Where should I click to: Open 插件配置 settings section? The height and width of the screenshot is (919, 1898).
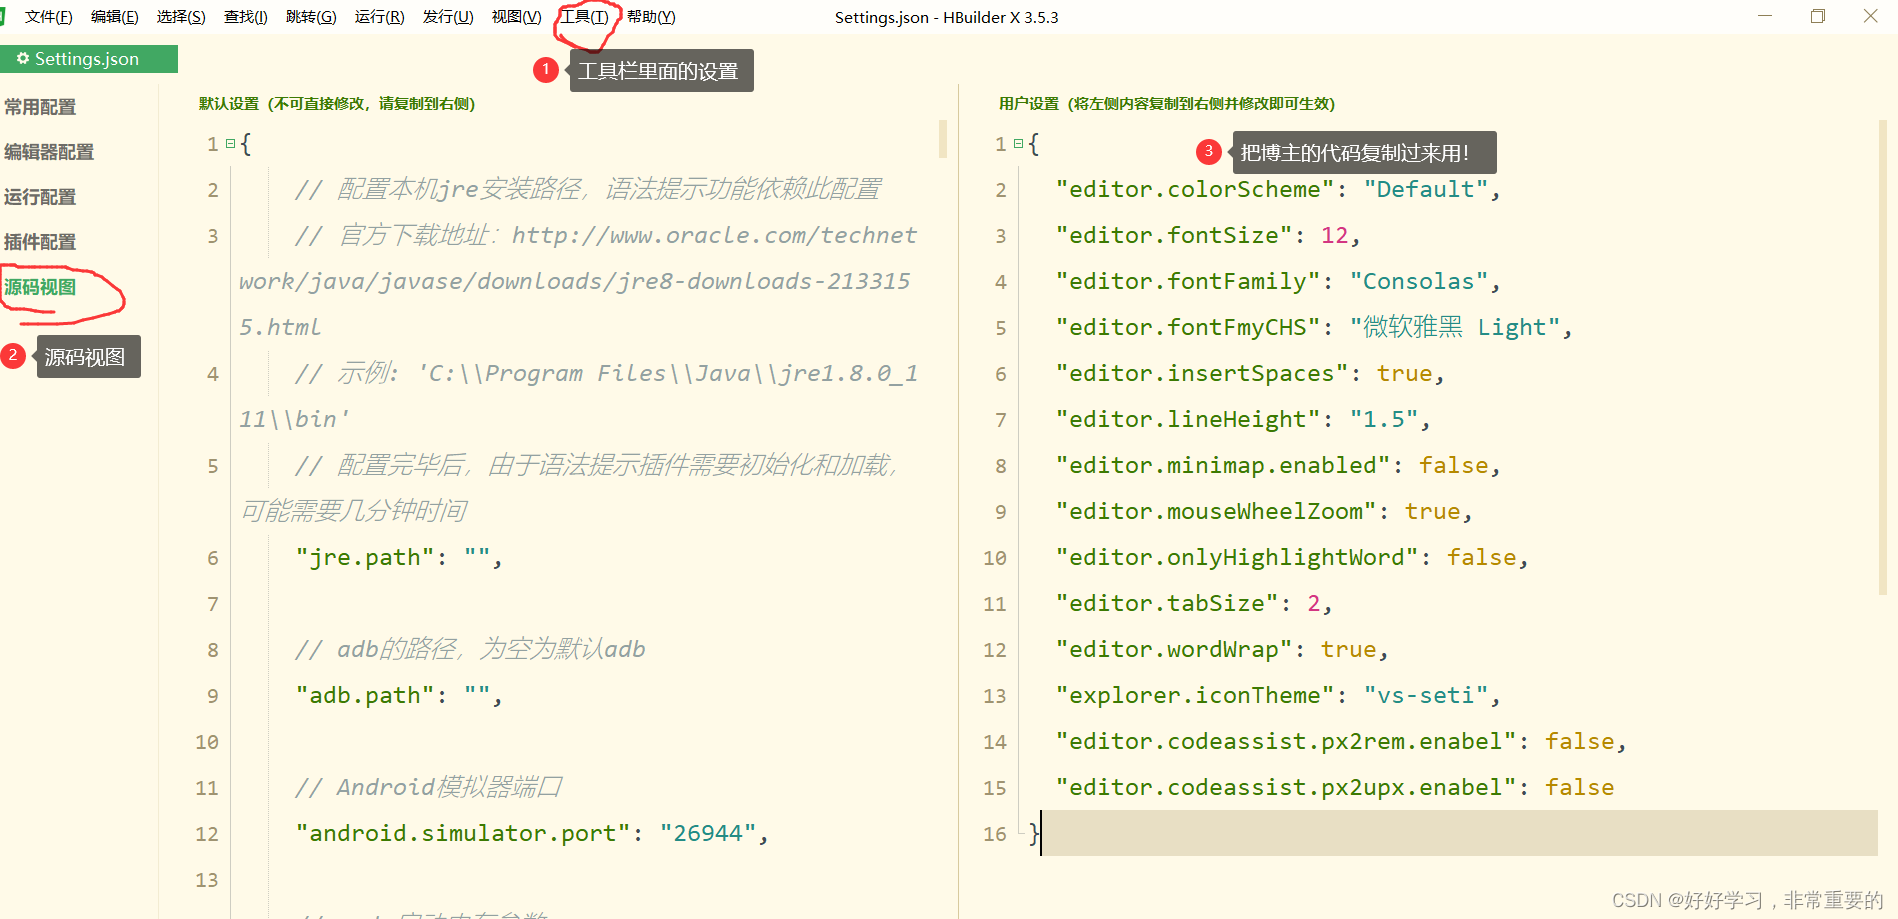(x=40, y=242)
